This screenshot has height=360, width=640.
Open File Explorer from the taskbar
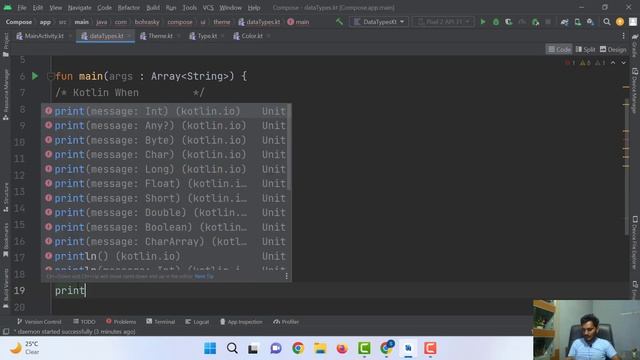point(320,348)
